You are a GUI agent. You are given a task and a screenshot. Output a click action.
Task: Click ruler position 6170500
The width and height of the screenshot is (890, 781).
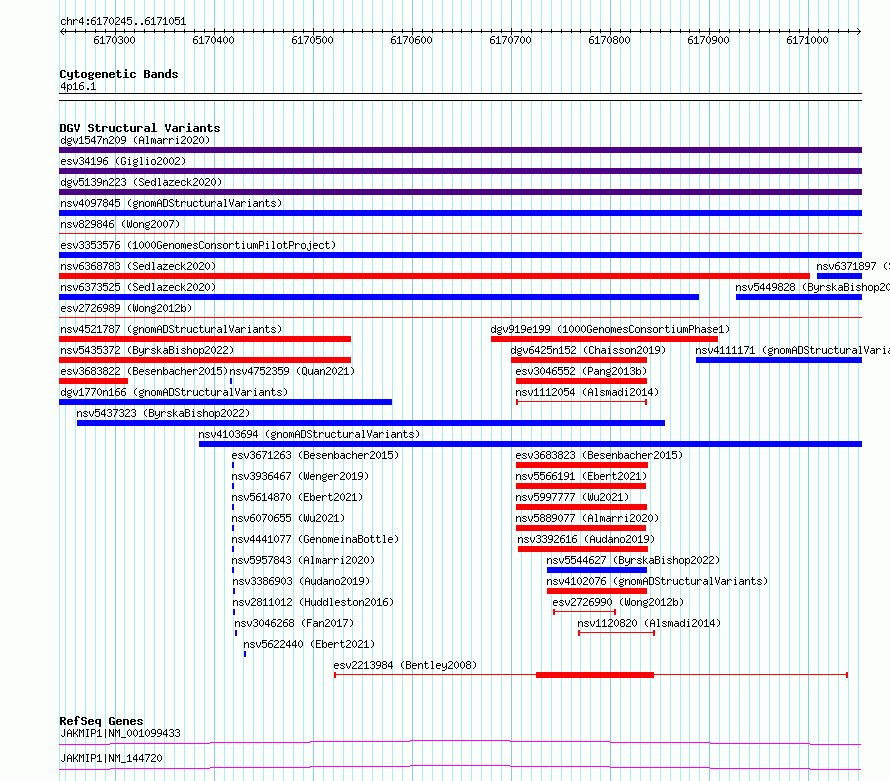click(312, 40)
